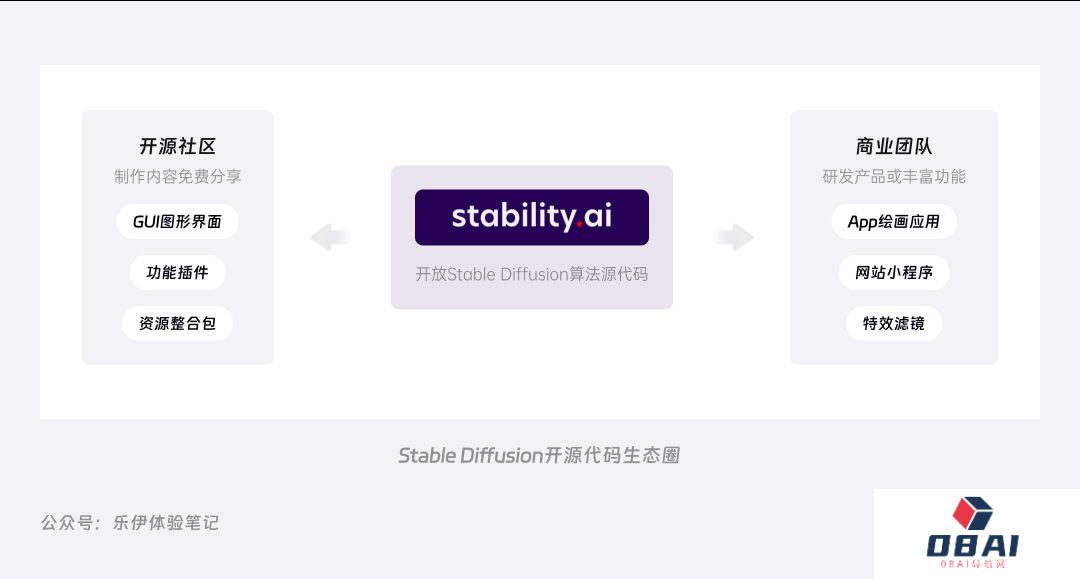Click the stability.ai logo

coord(532,217)
